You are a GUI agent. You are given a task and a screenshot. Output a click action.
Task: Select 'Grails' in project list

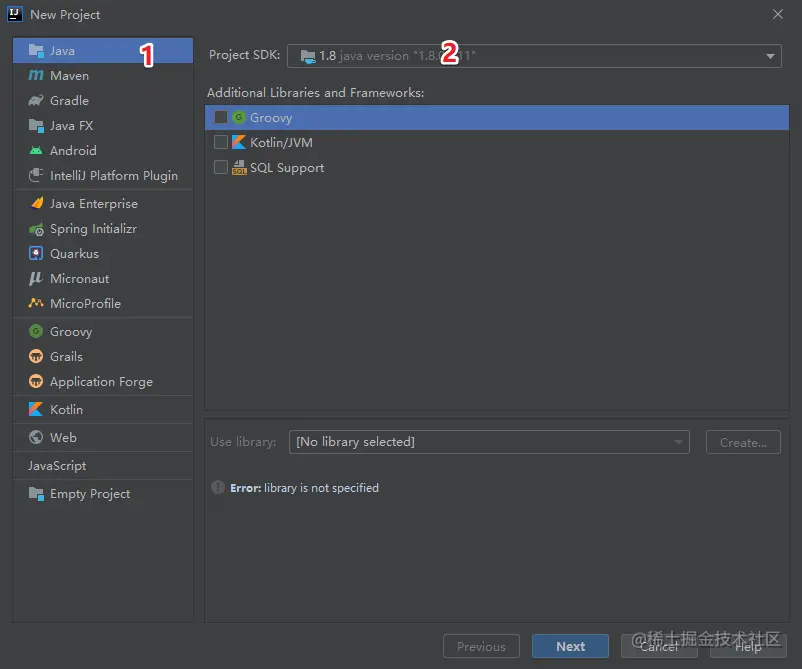(103, 356)
